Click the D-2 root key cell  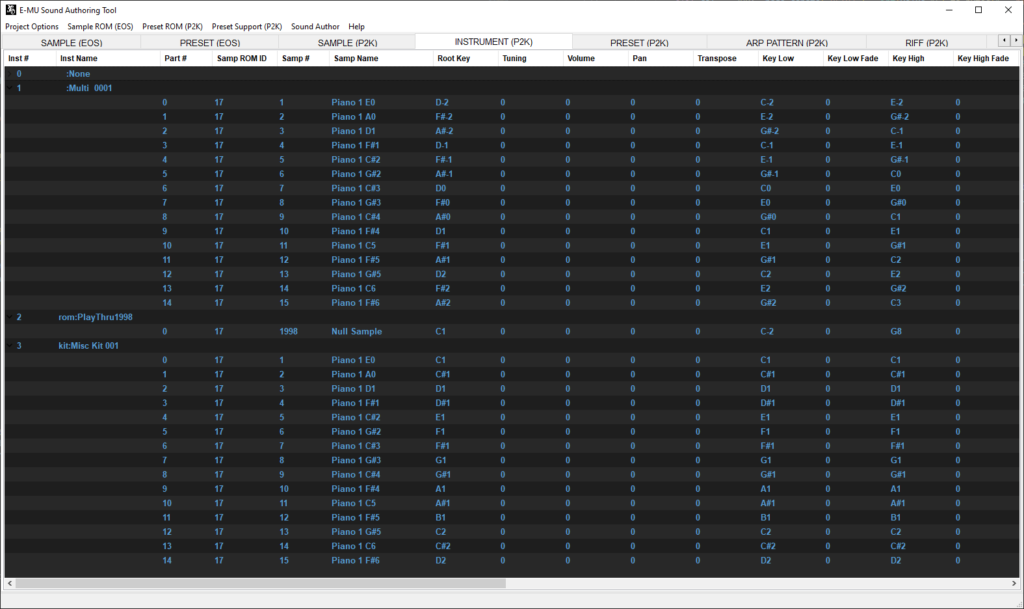pos(442,102)
